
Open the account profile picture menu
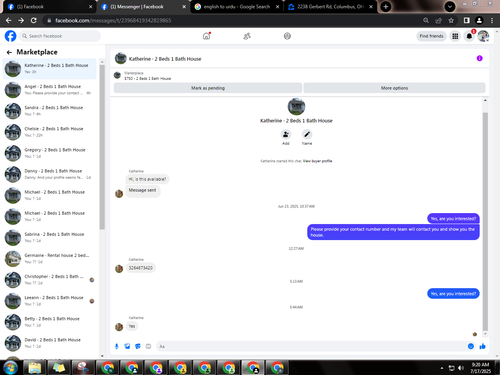click(x=483, y=36)
